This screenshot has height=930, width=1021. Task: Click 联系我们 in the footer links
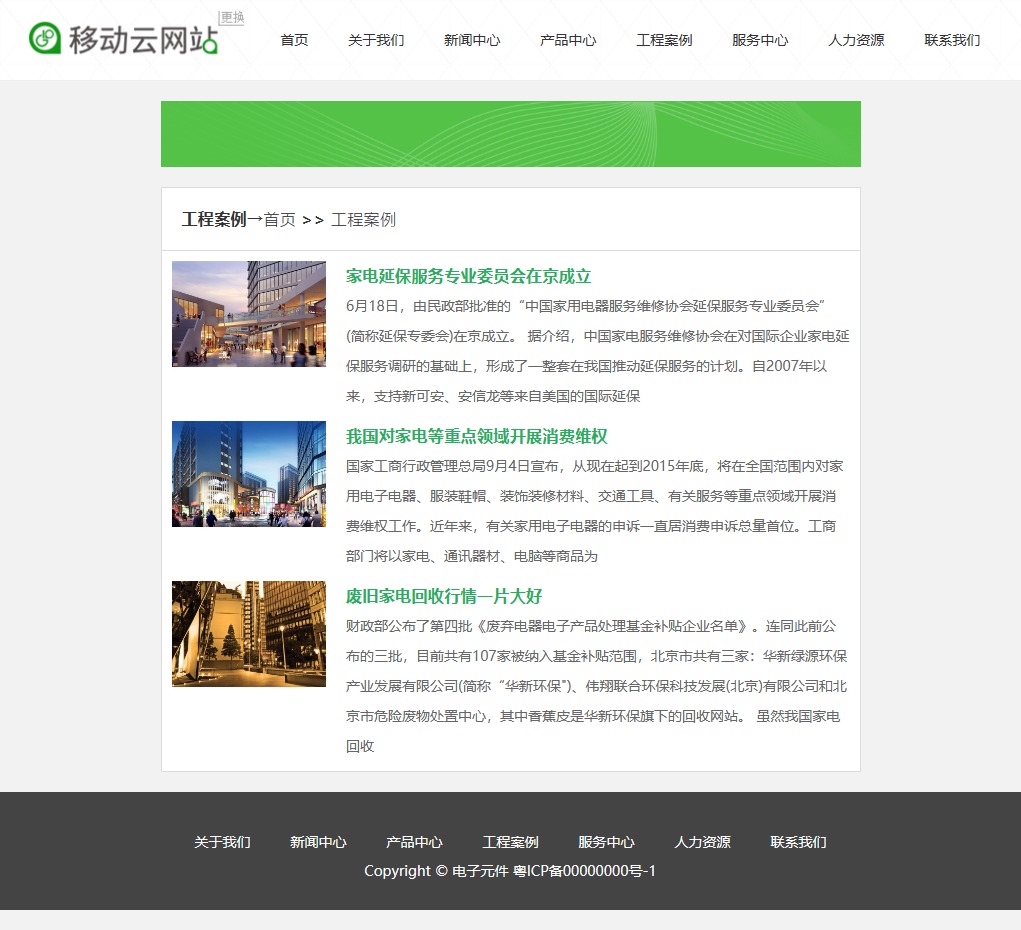click(x=798, y=843)
